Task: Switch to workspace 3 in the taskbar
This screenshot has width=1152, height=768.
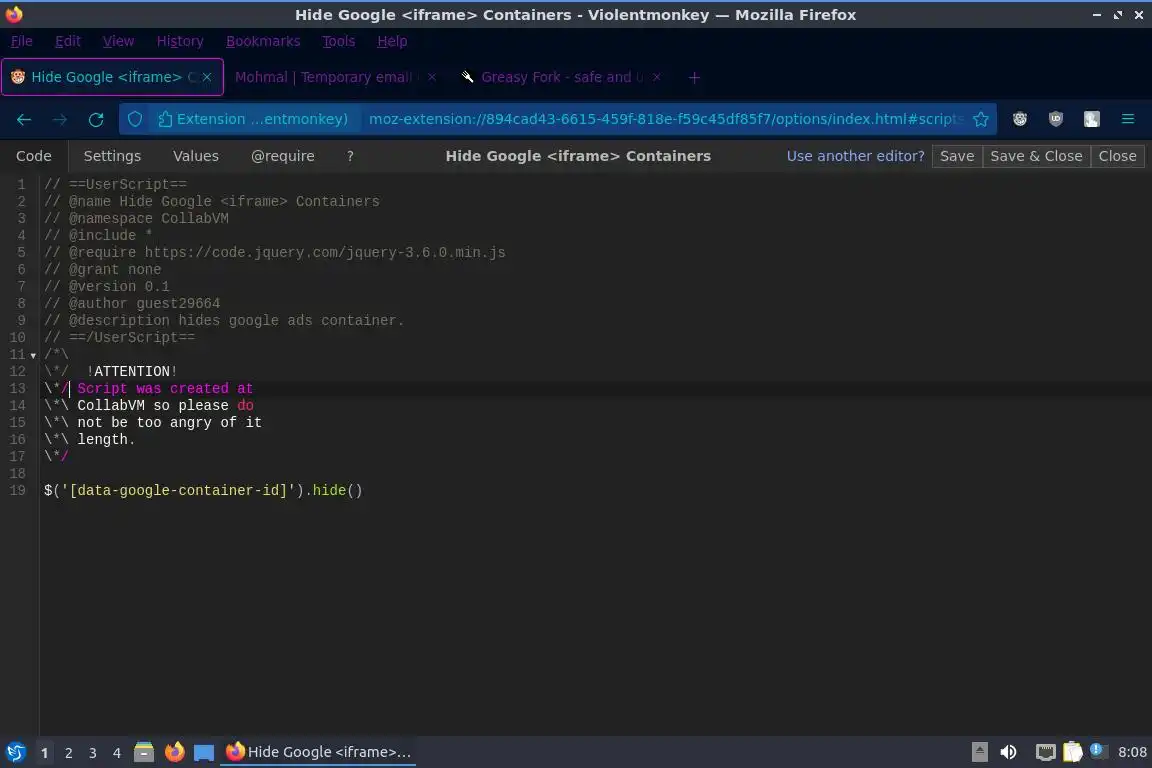Action: [x=93, y=753]
